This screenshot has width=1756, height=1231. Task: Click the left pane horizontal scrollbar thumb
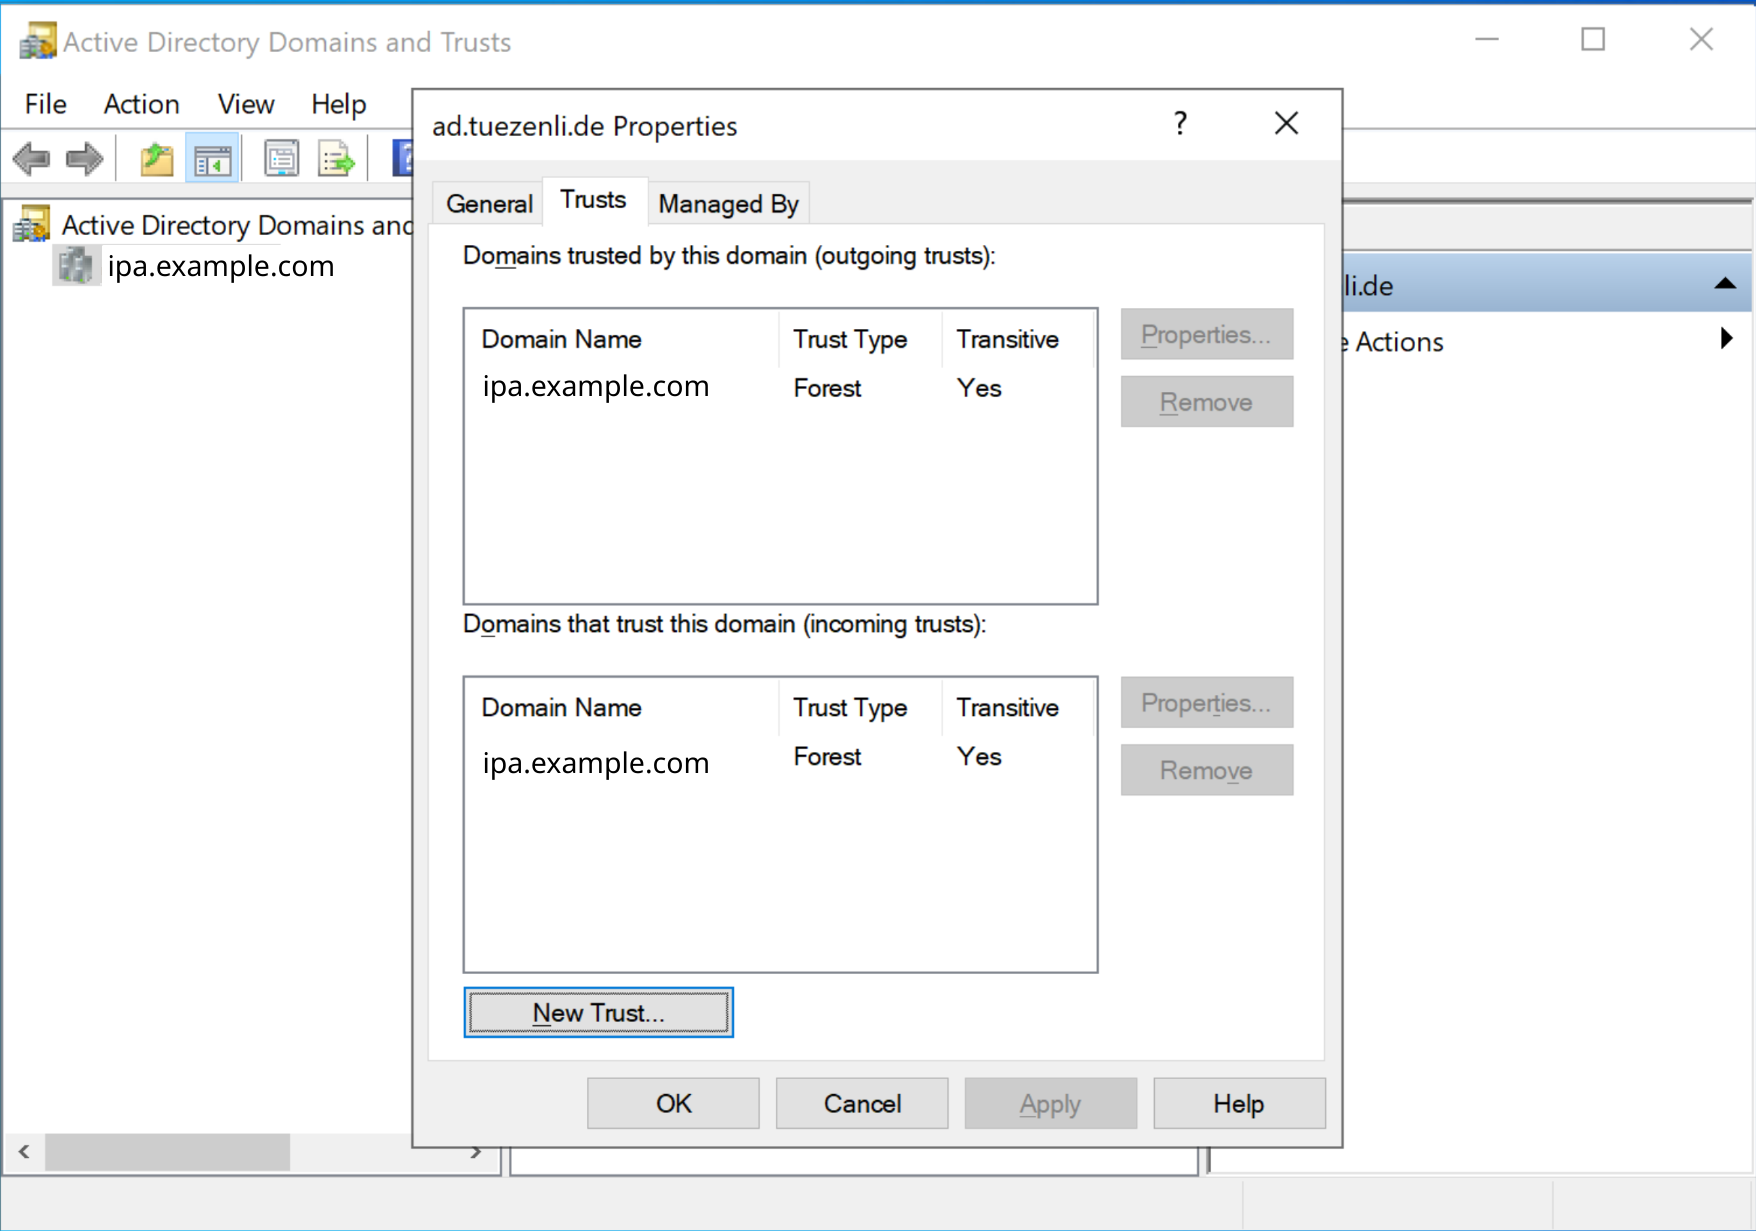point(167,1152)
